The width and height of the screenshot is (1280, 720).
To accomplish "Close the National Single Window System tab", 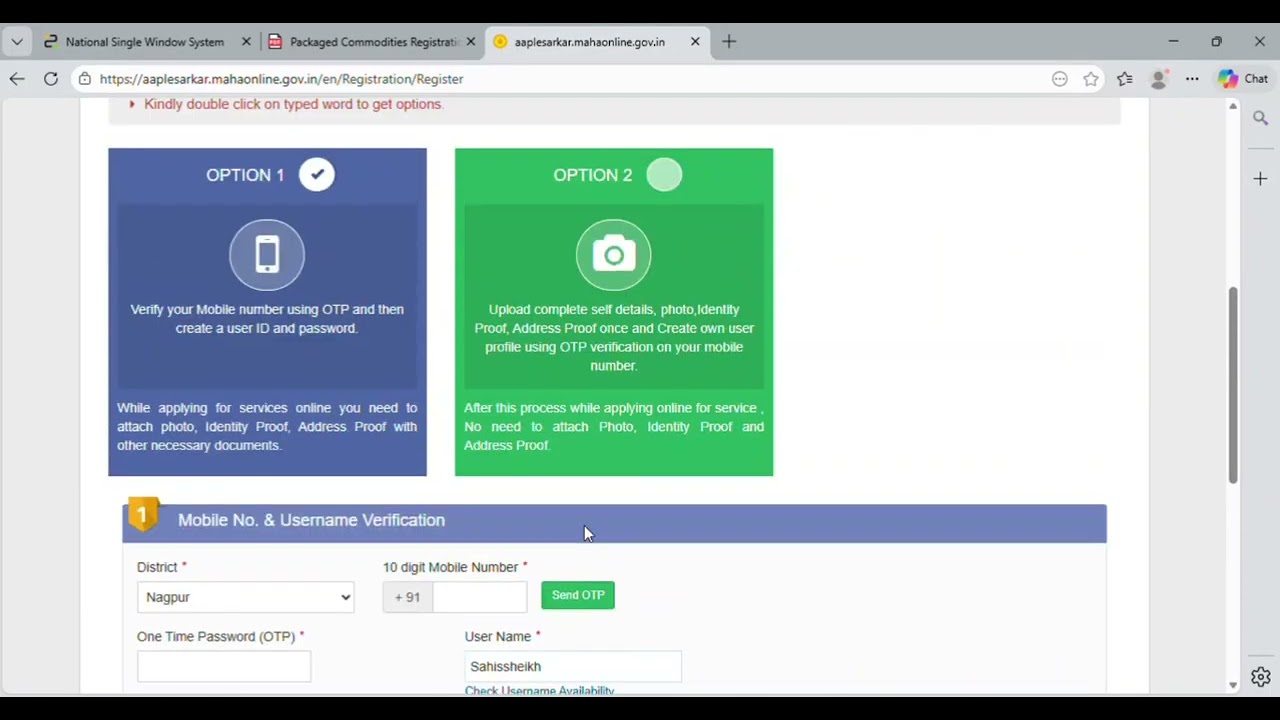I will (x=246, y=42).
